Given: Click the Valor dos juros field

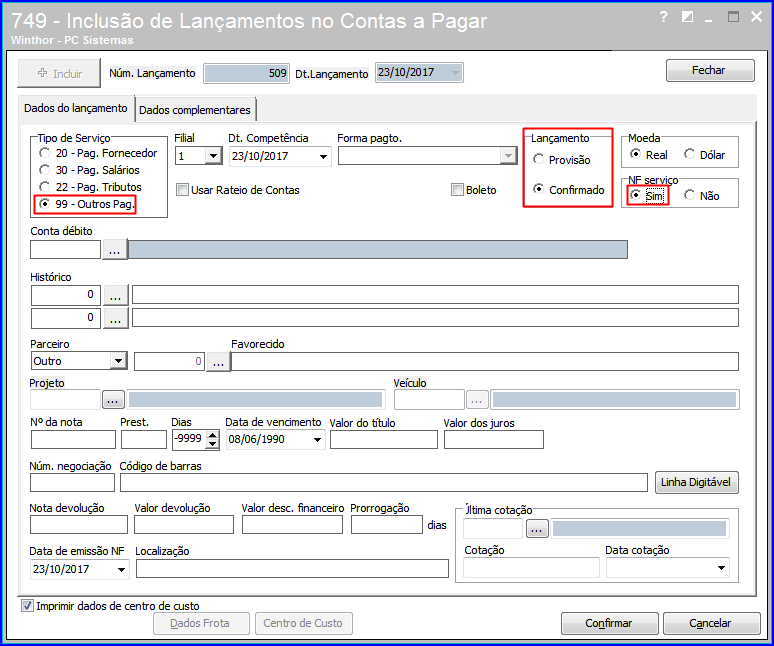Looking at the screenshot, I should tap(494, 439).
